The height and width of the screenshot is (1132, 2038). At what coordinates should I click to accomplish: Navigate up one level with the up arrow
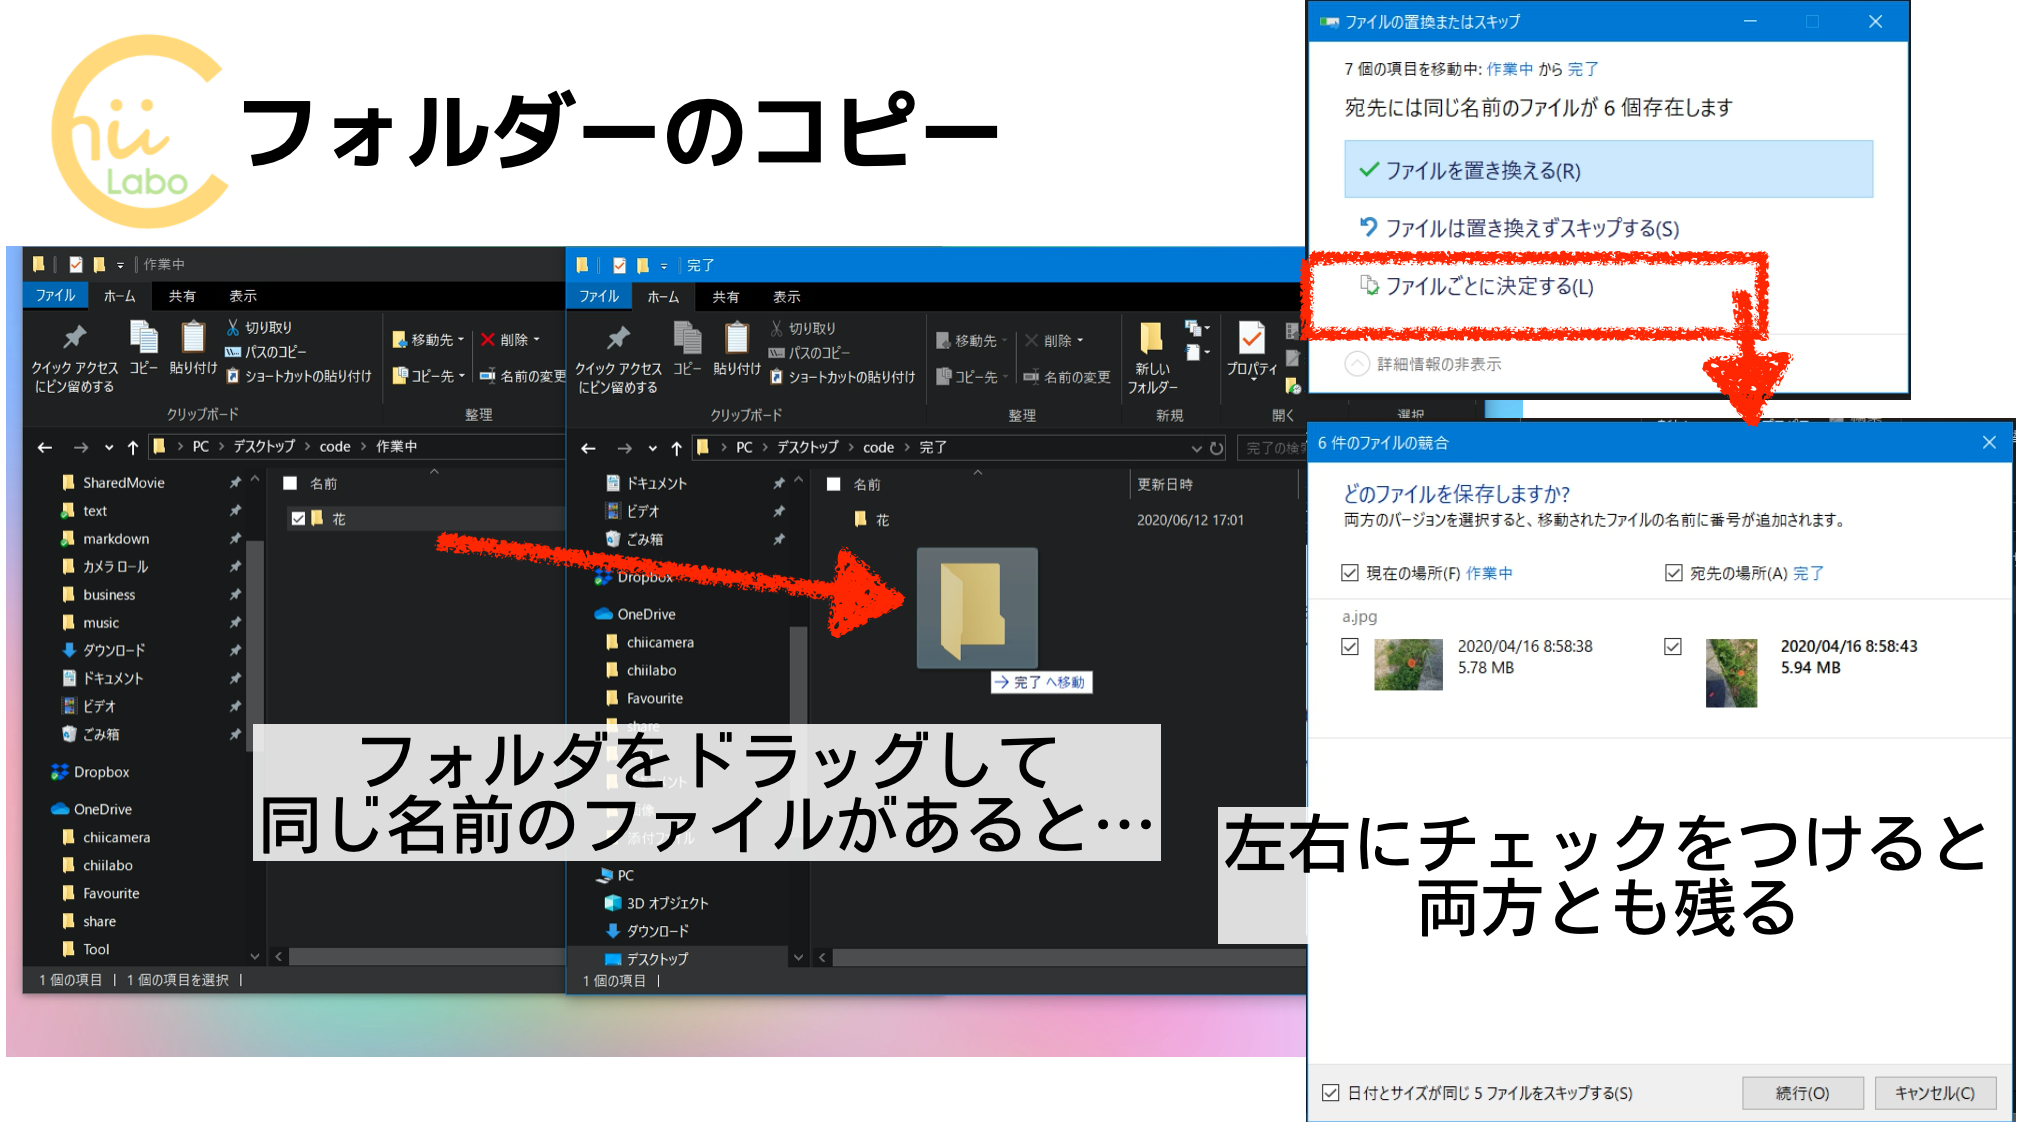pyautogui.click(x=132, y=447)
